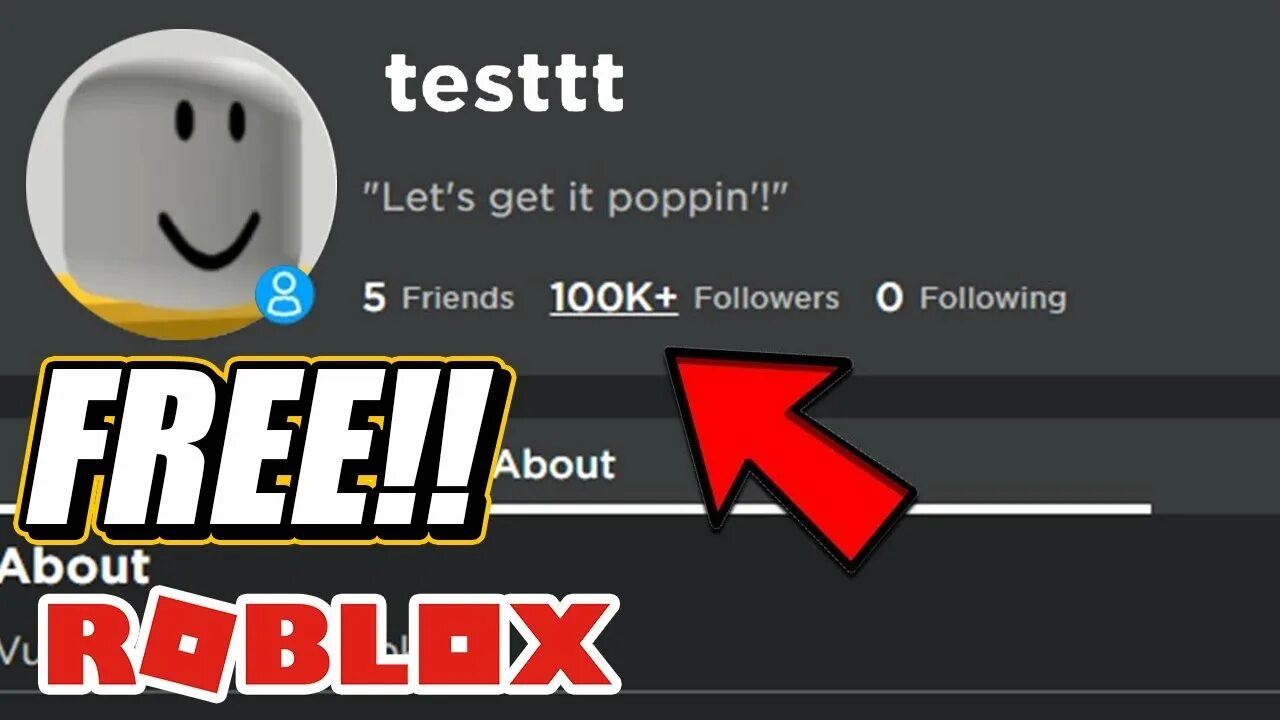Click the white underline beneath the About tab
This screenshot has height=720, width=1280.
pyautogui.click(x=818, y=509)
